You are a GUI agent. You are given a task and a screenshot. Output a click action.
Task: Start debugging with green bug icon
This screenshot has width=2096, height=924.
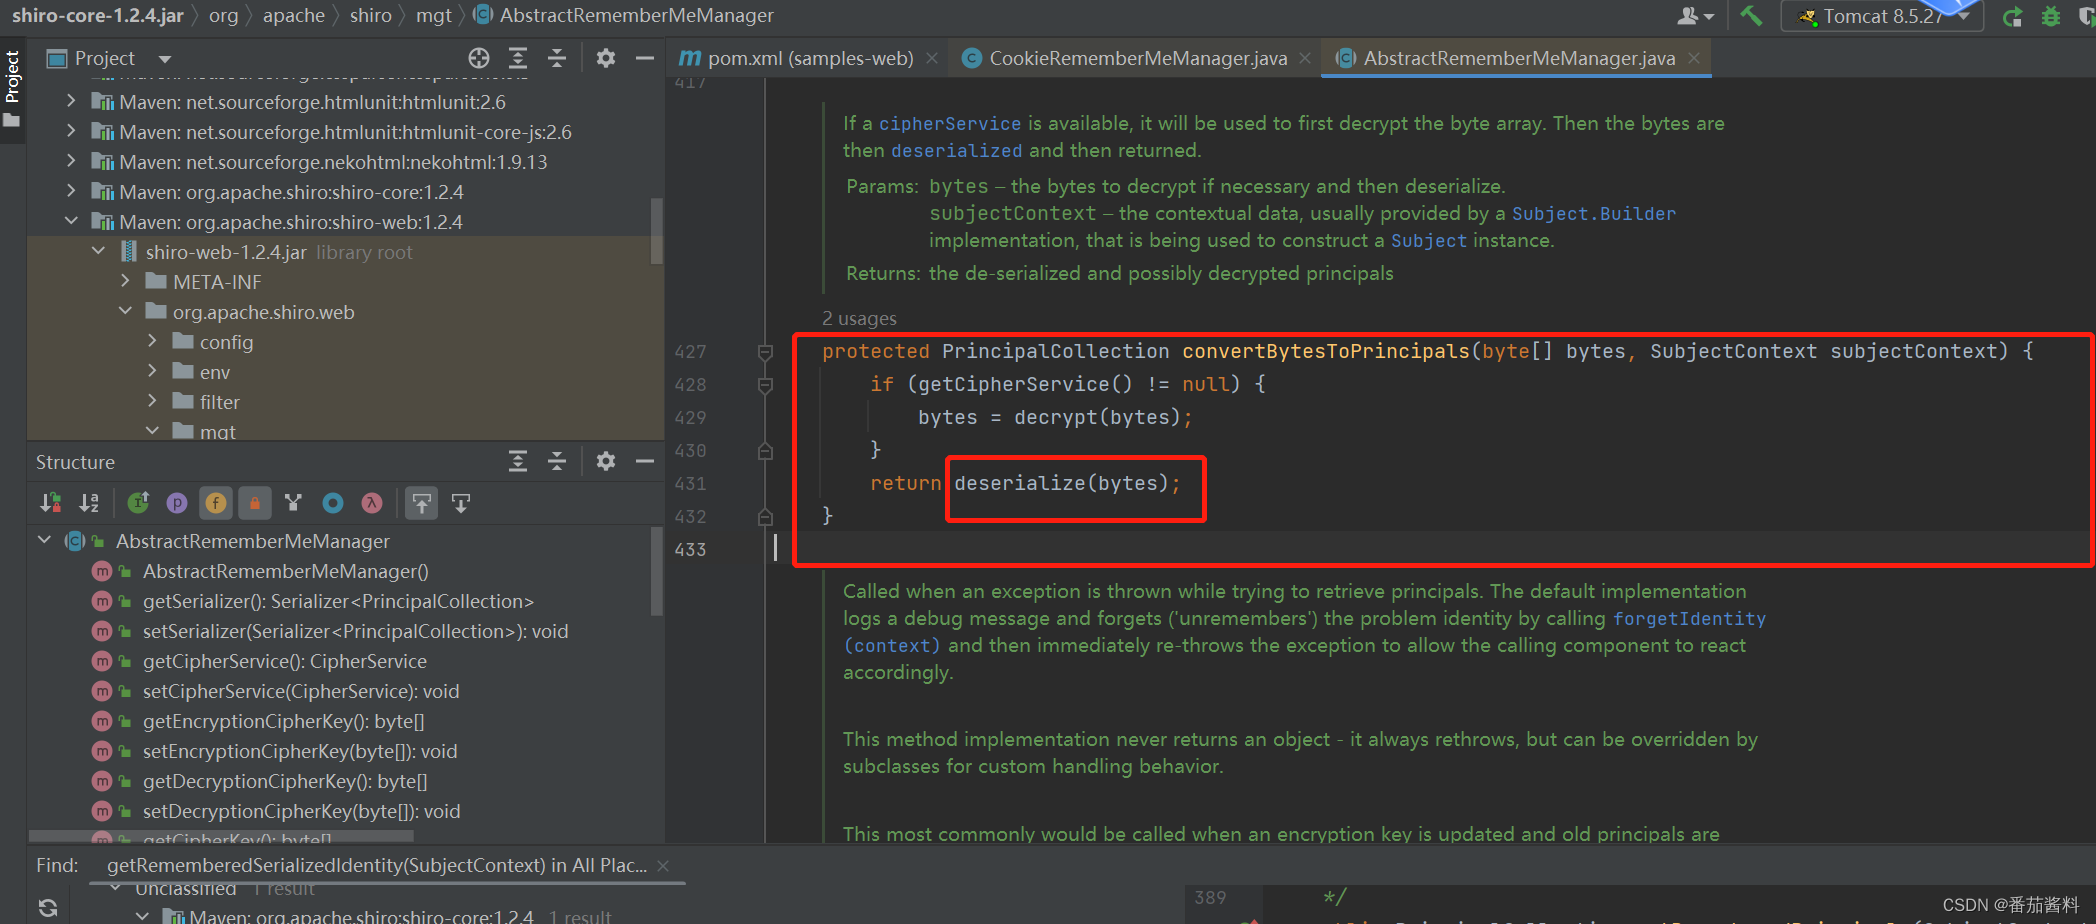click(x=2051, y=16)
